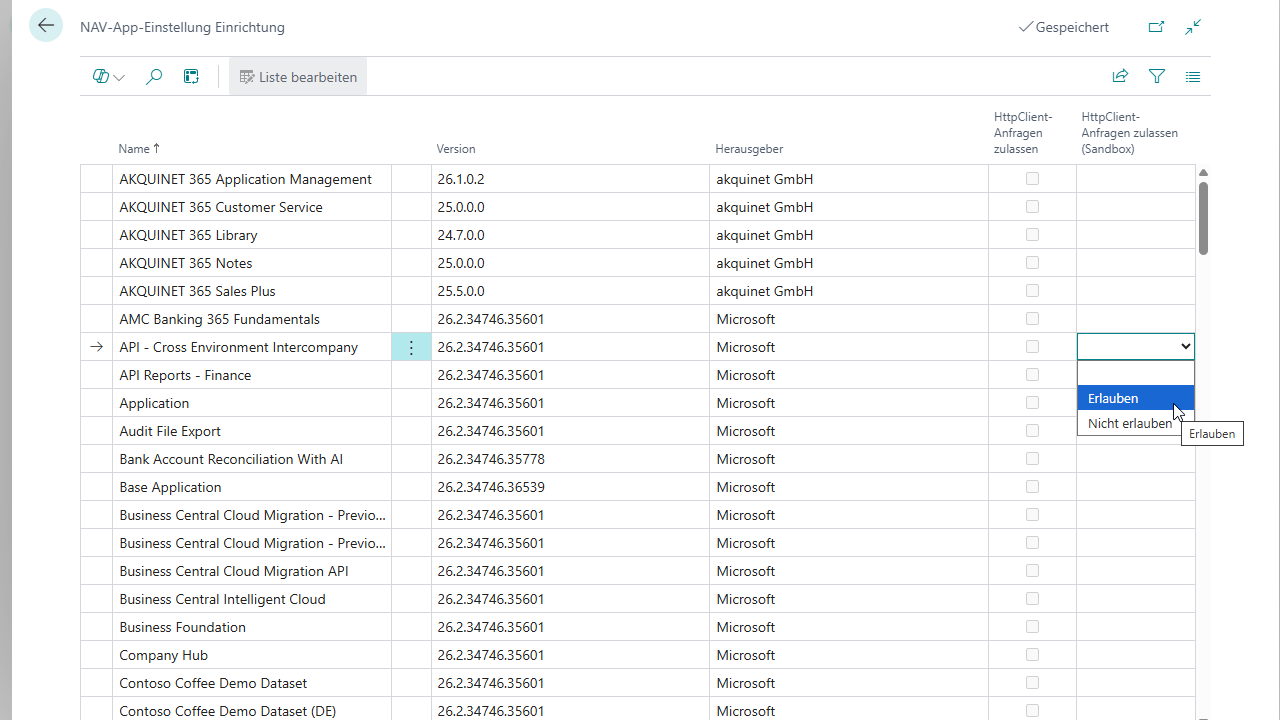Click the scrollbar up arrow
The width and height of the screenshot is (1280, 720).
pos(1203,173)
